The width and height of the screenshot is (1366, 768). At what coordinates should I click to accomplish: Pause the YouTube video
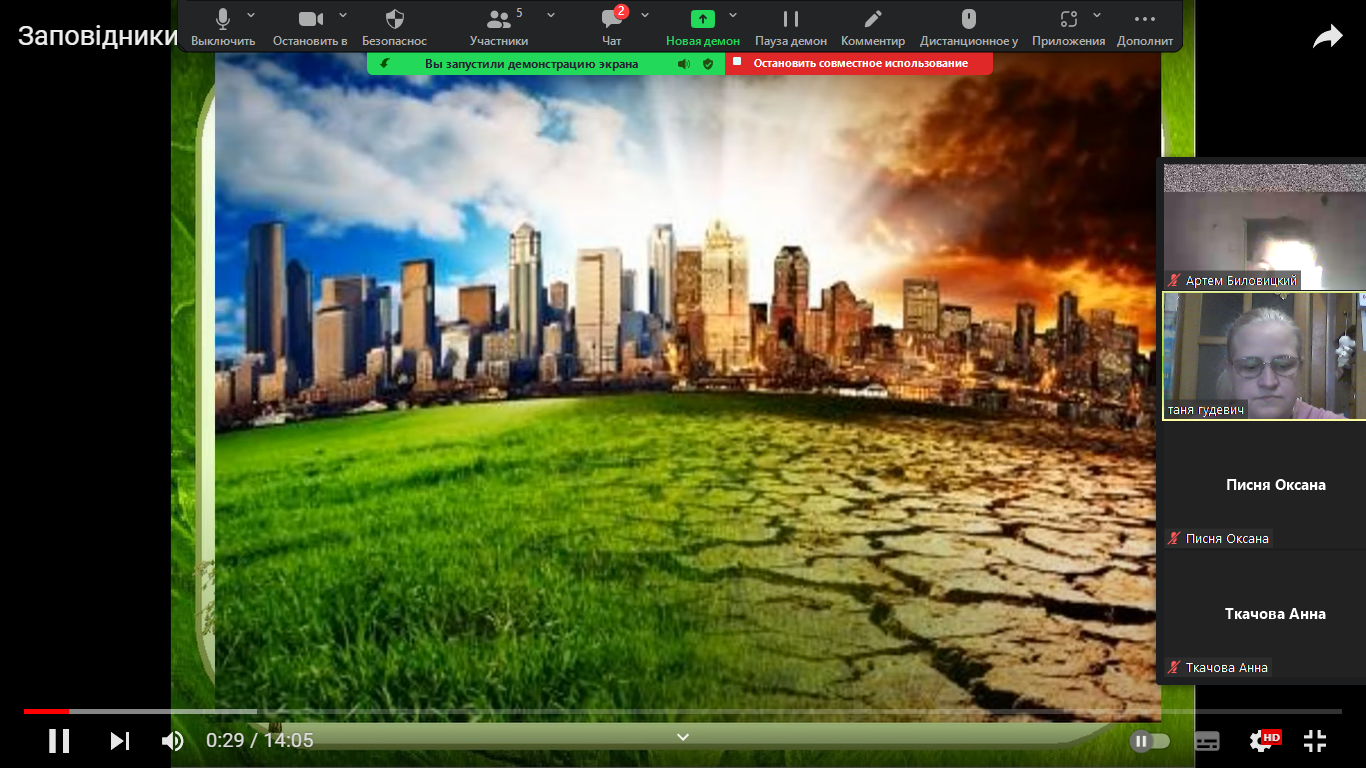59,741
